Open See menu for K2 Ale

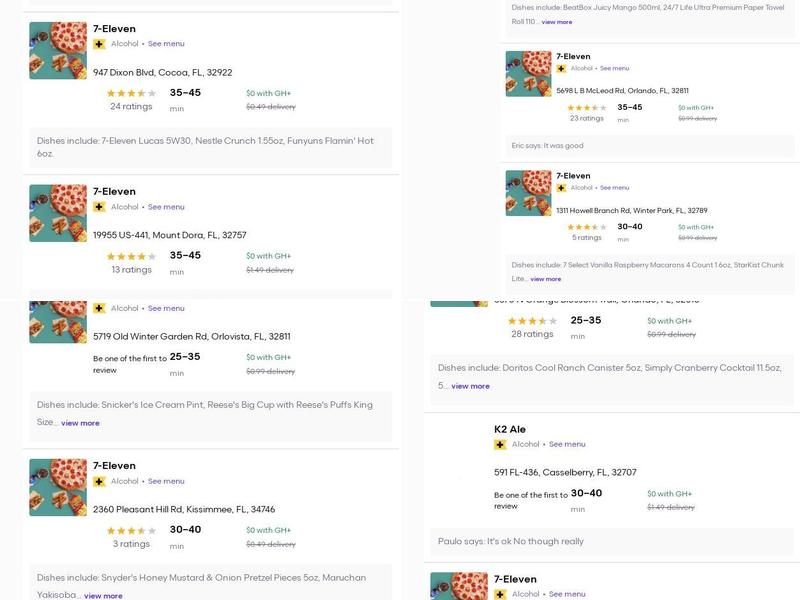tap(567, 444)
